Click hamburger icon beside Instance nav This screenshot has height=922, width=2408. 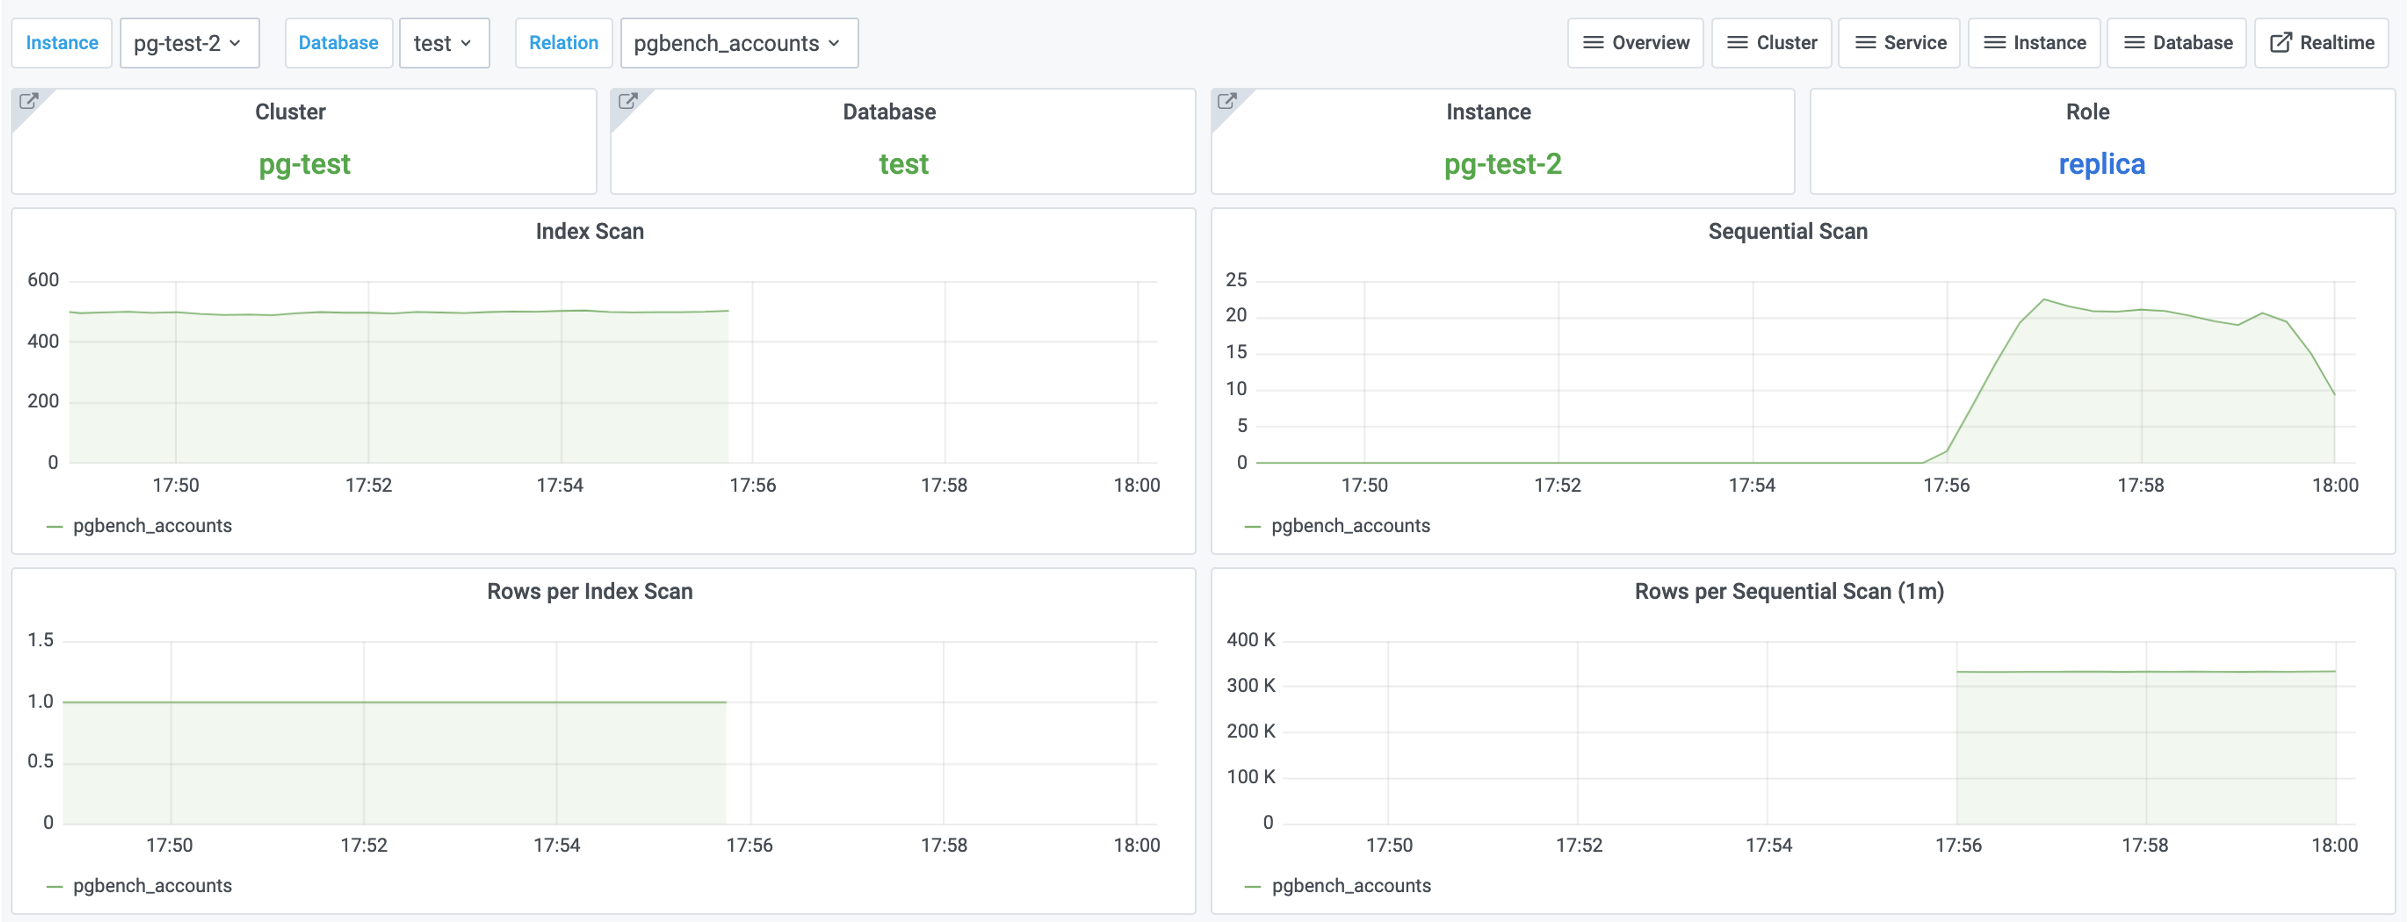click(1994, 43)
